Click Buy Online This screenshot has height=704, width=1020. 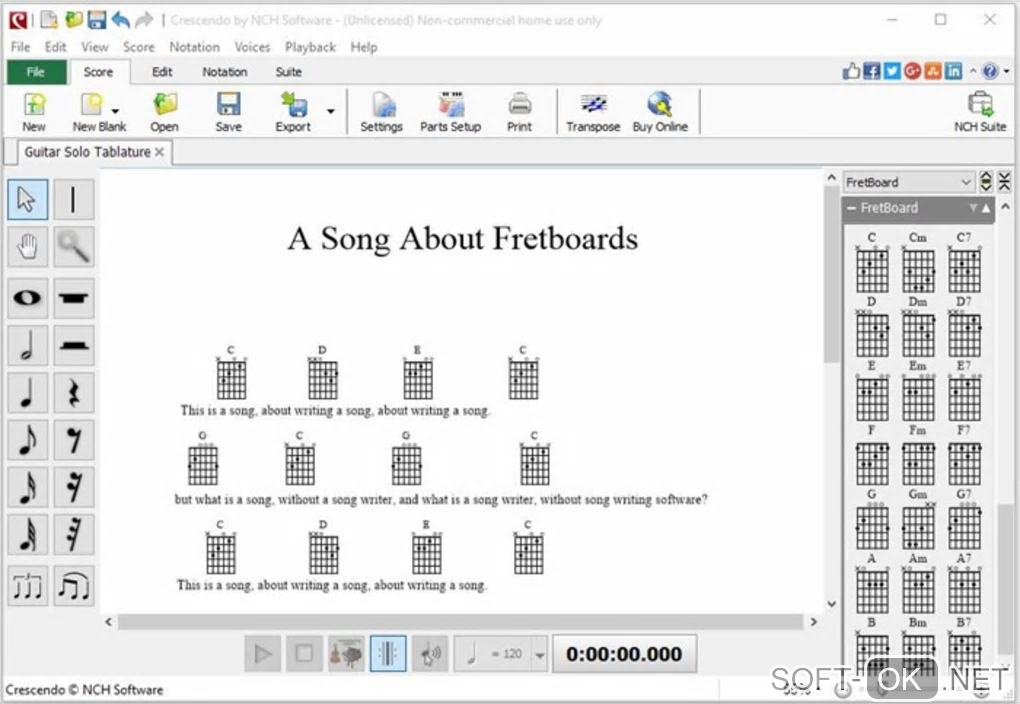[660, 112]
